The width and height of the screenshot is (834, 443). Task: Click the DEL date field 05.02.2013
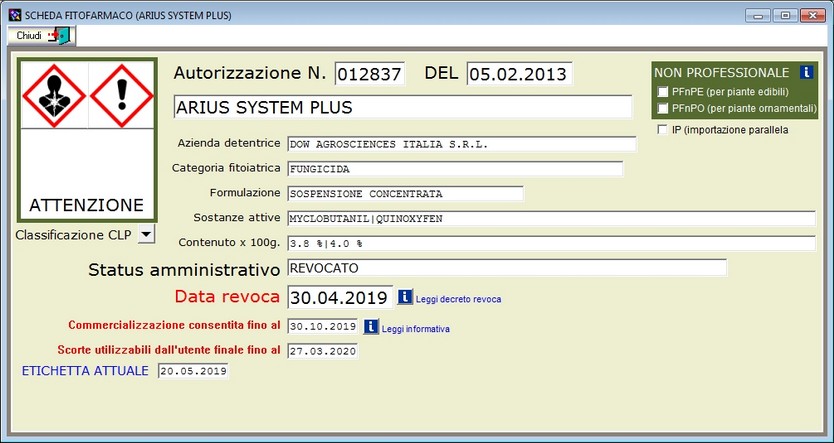[x=520, y=73]
